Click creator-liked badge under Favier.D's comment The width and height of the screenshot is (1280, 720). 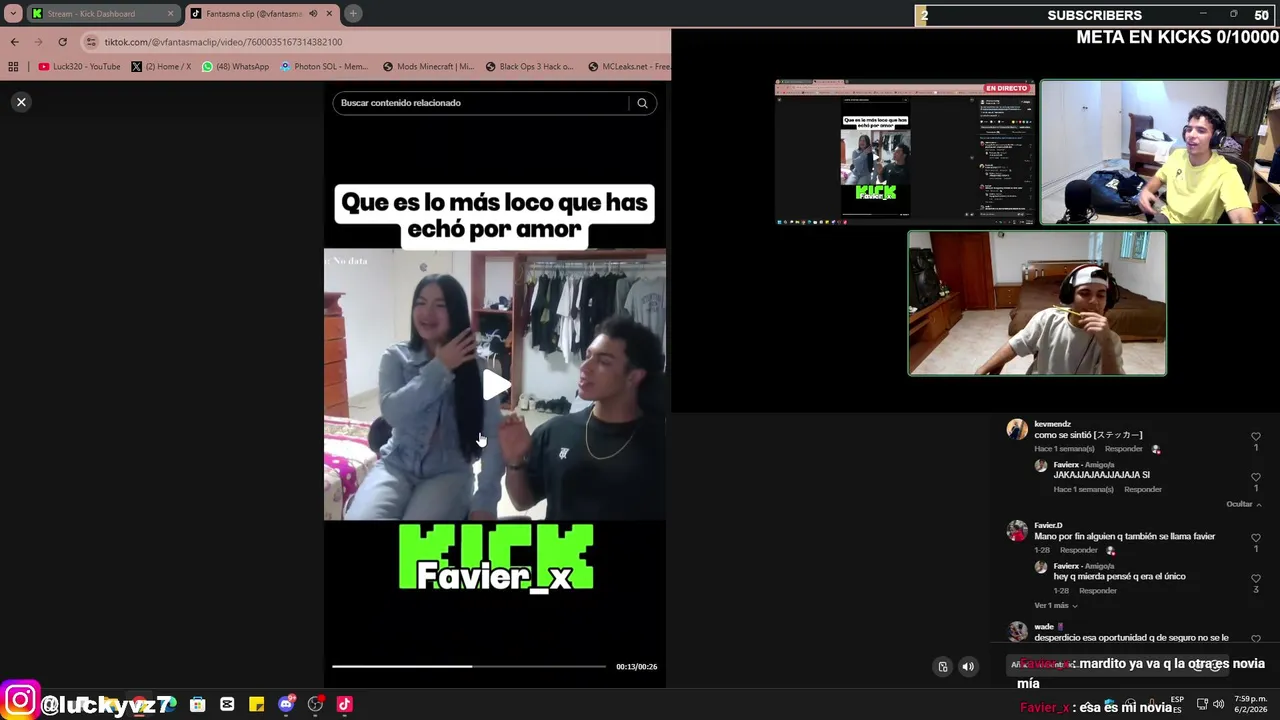click(x=1111, y=550)
